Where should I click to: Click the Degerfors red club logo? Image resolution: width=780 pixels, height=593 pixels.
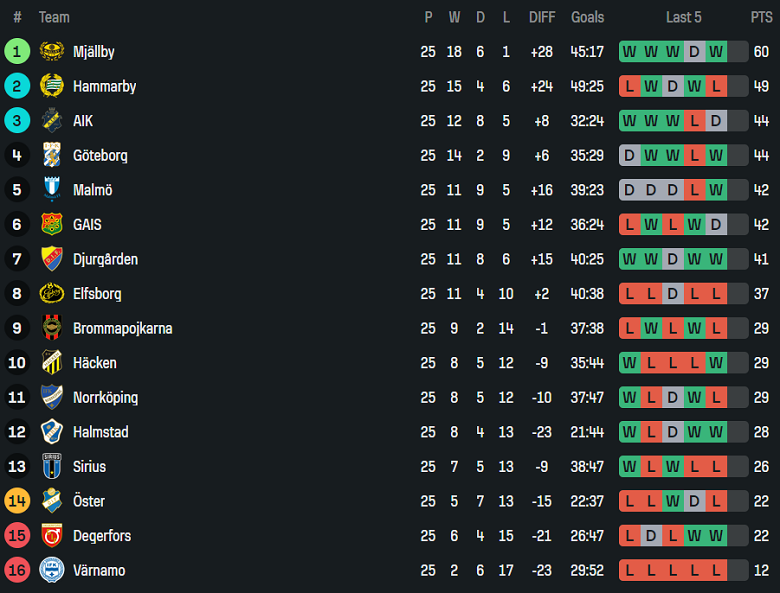click(51, 536)
